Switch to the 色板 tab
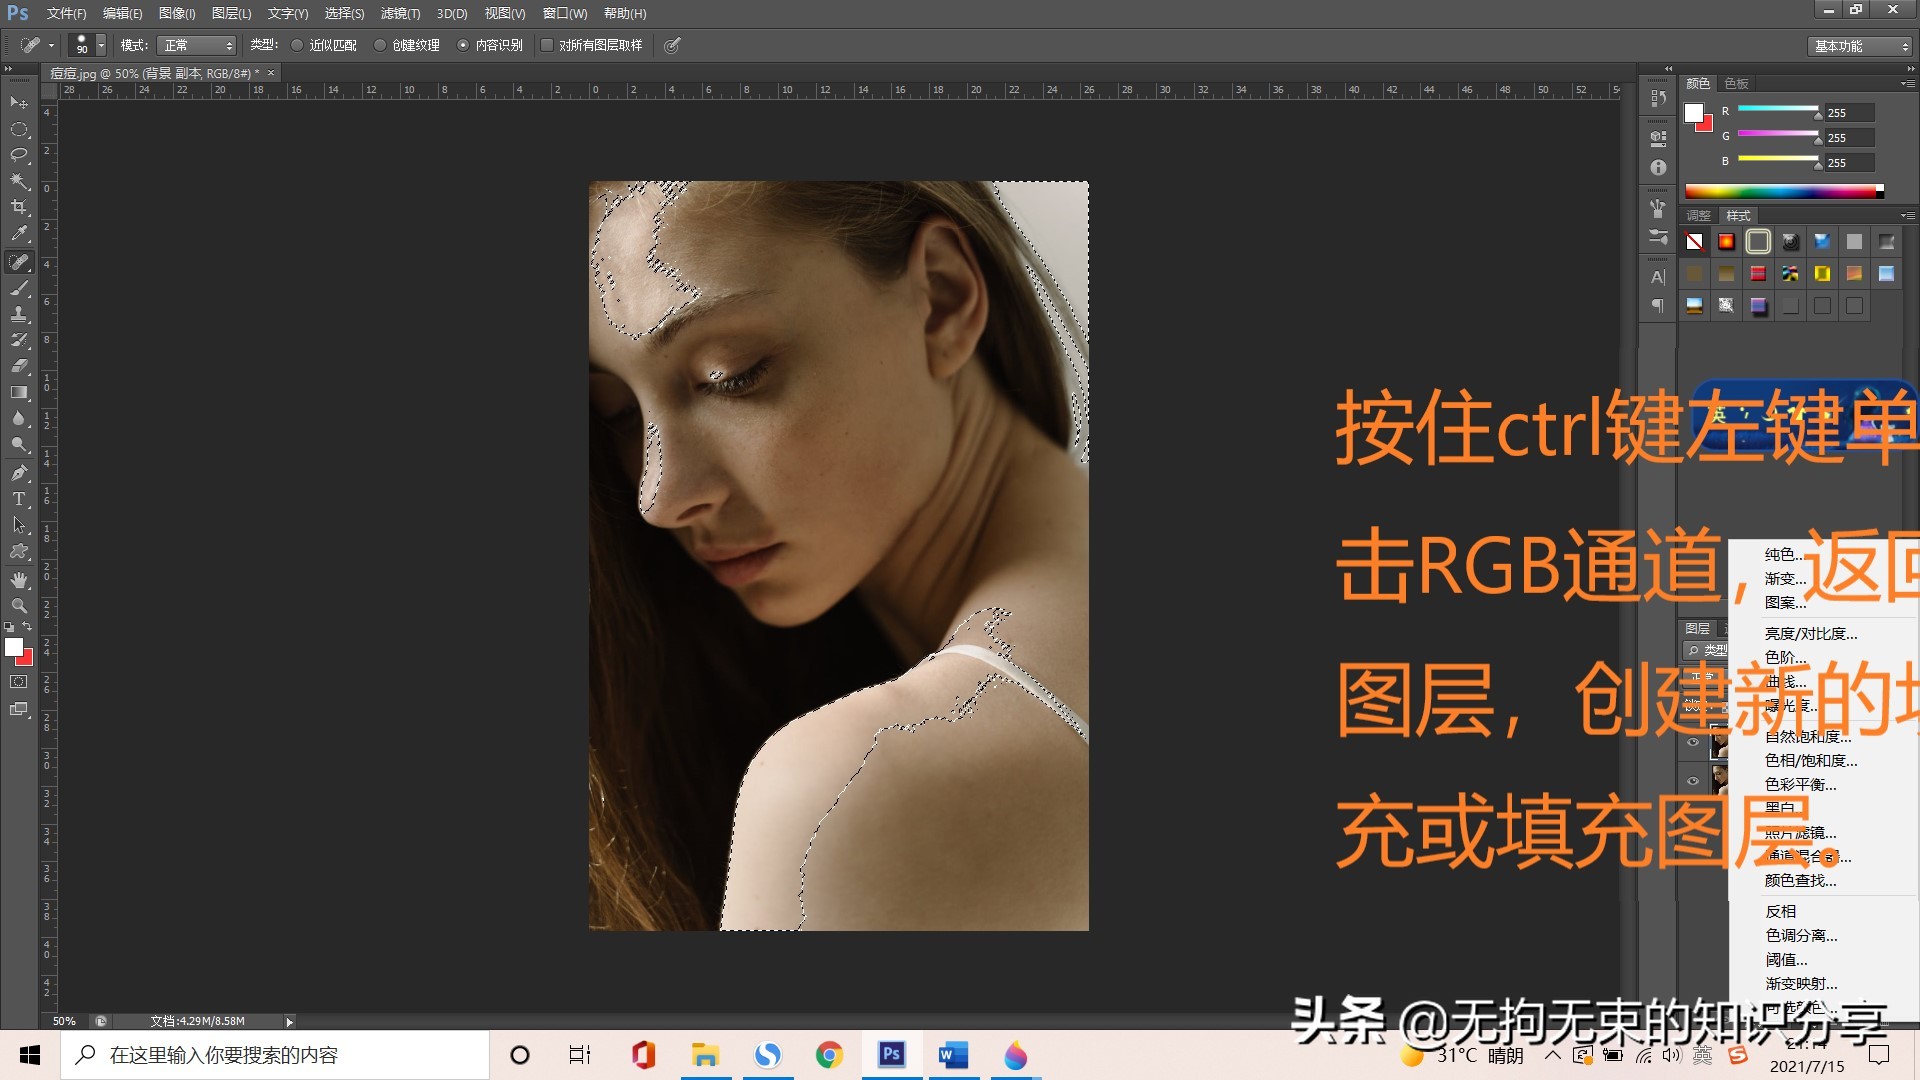 (x=1736, y=84)
